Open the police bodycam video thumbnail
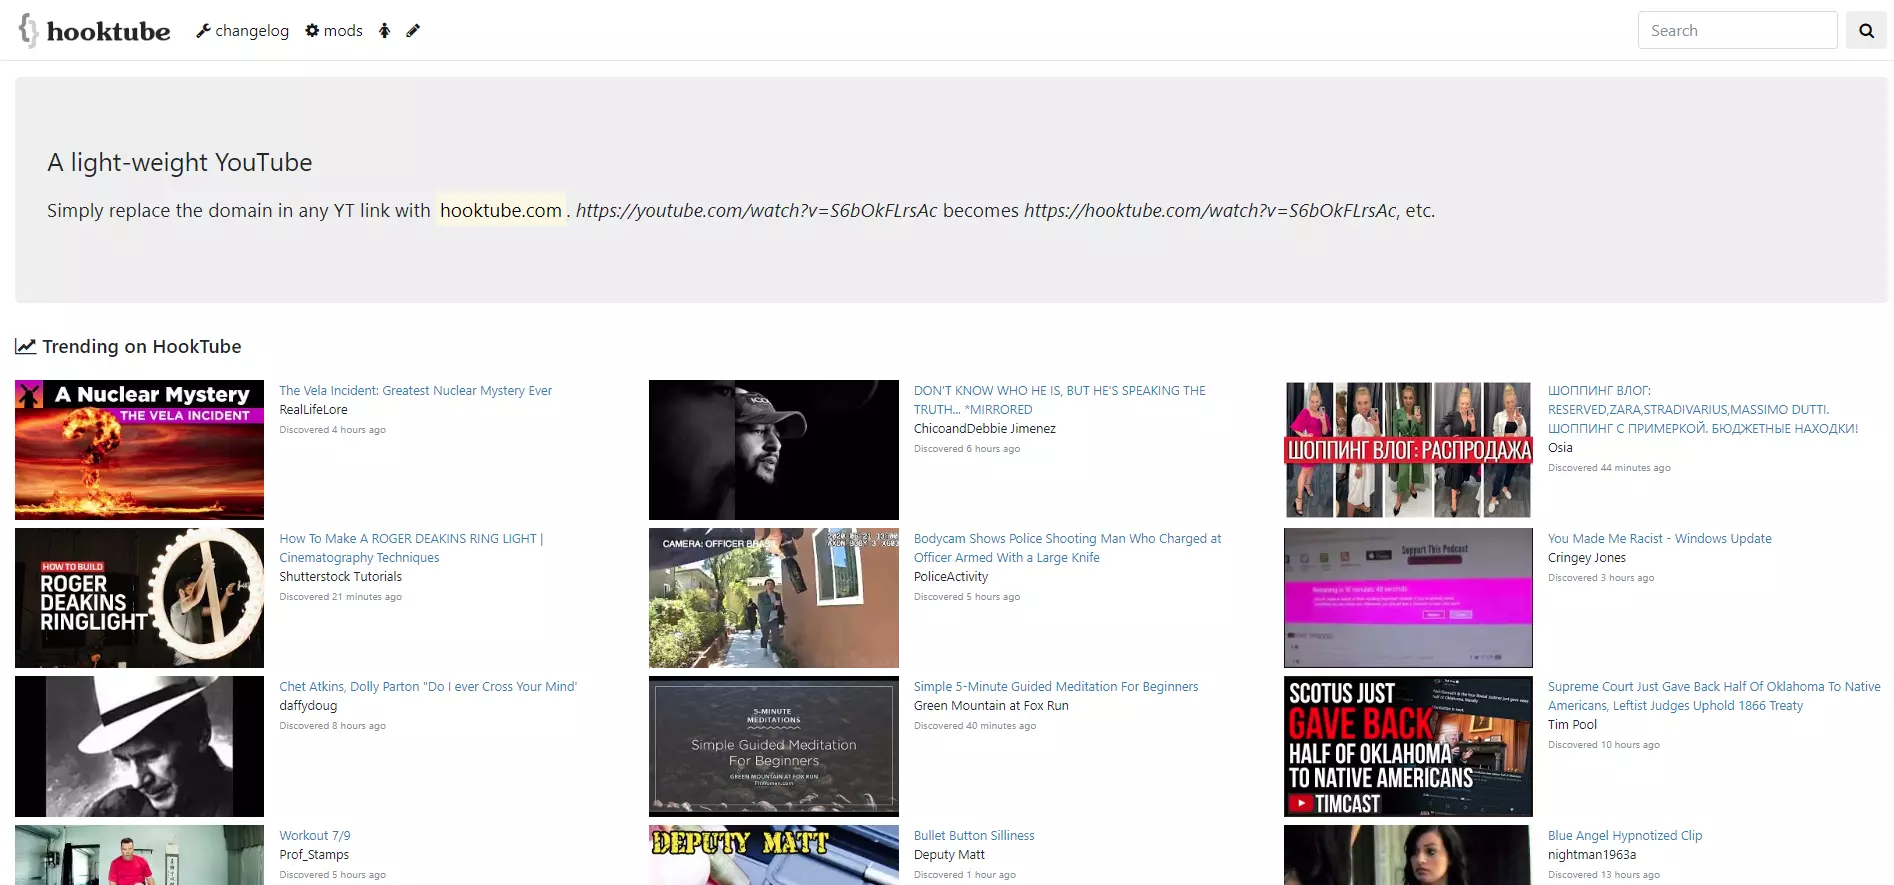Viewport: 1894px width, 885px height. (x=773, y=598)
